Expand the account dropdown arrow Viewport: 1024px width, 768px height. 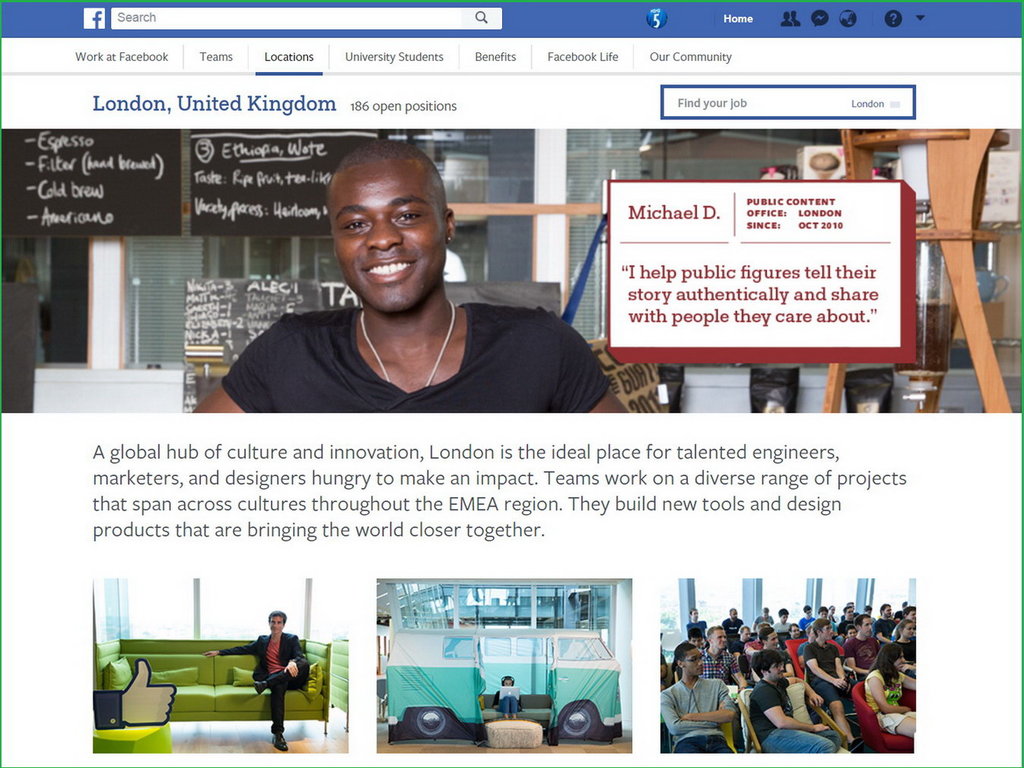tap(920, 18)
